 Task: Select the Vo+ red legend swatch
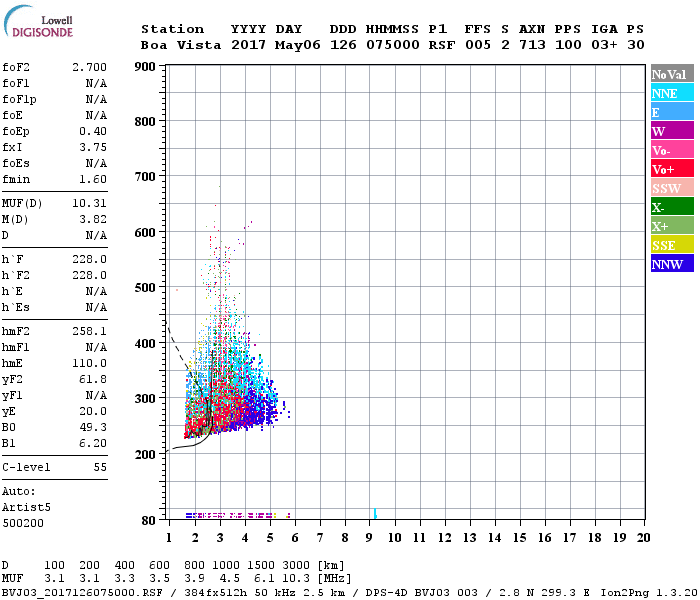pyautogui.click(x=672, y=169)
